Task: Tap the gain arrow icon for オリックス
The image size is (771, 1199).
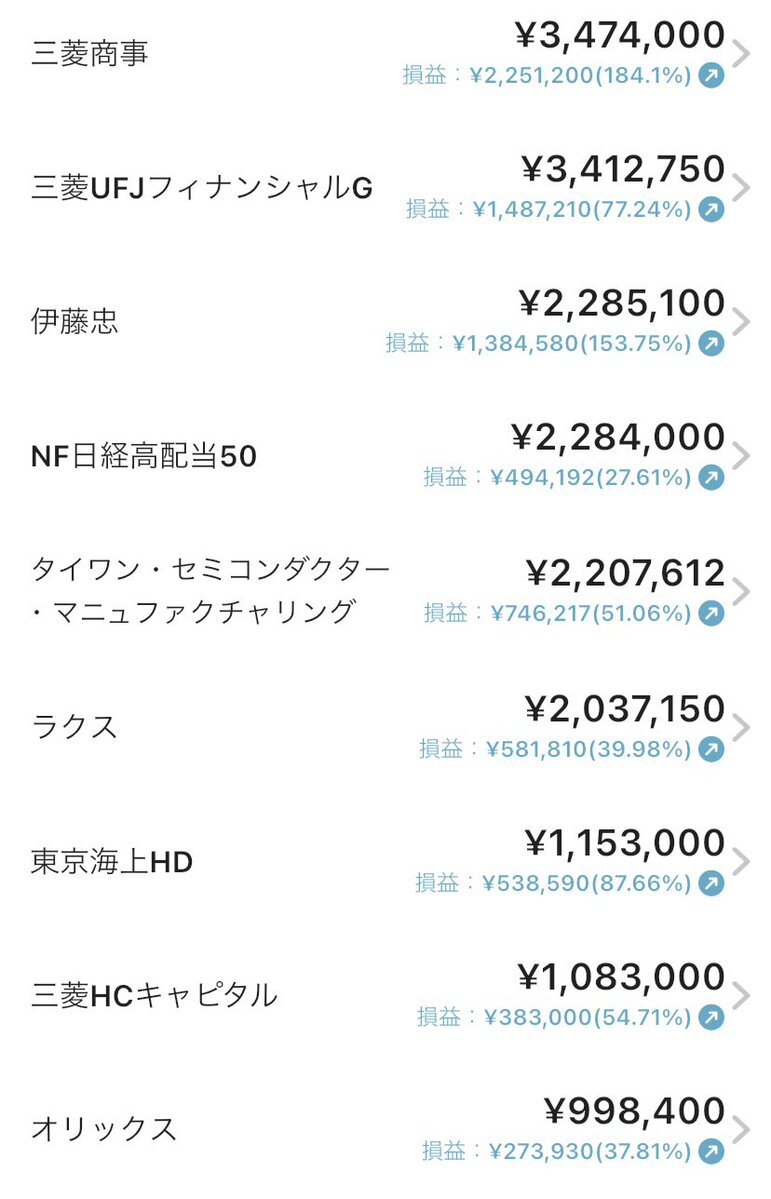Action: pyautogui.click(x=711, y=1151)
